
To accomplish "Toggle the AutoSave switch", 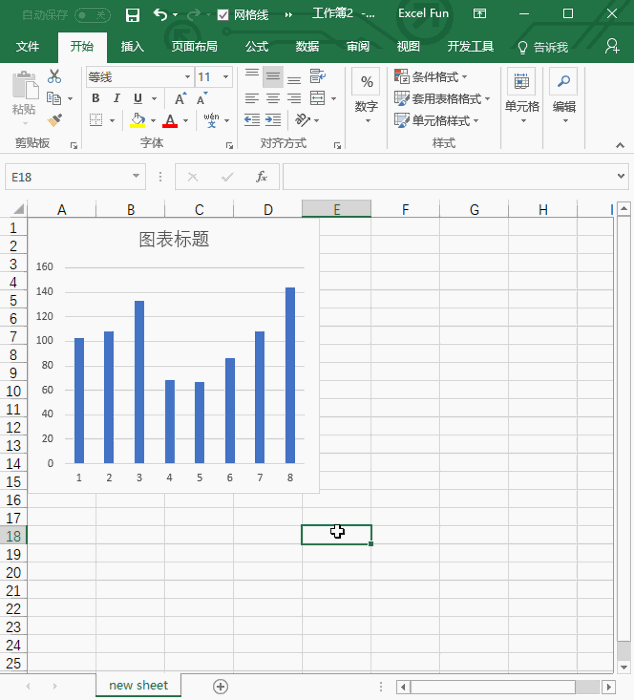I will pyautogui.click(x=91, y=15).
